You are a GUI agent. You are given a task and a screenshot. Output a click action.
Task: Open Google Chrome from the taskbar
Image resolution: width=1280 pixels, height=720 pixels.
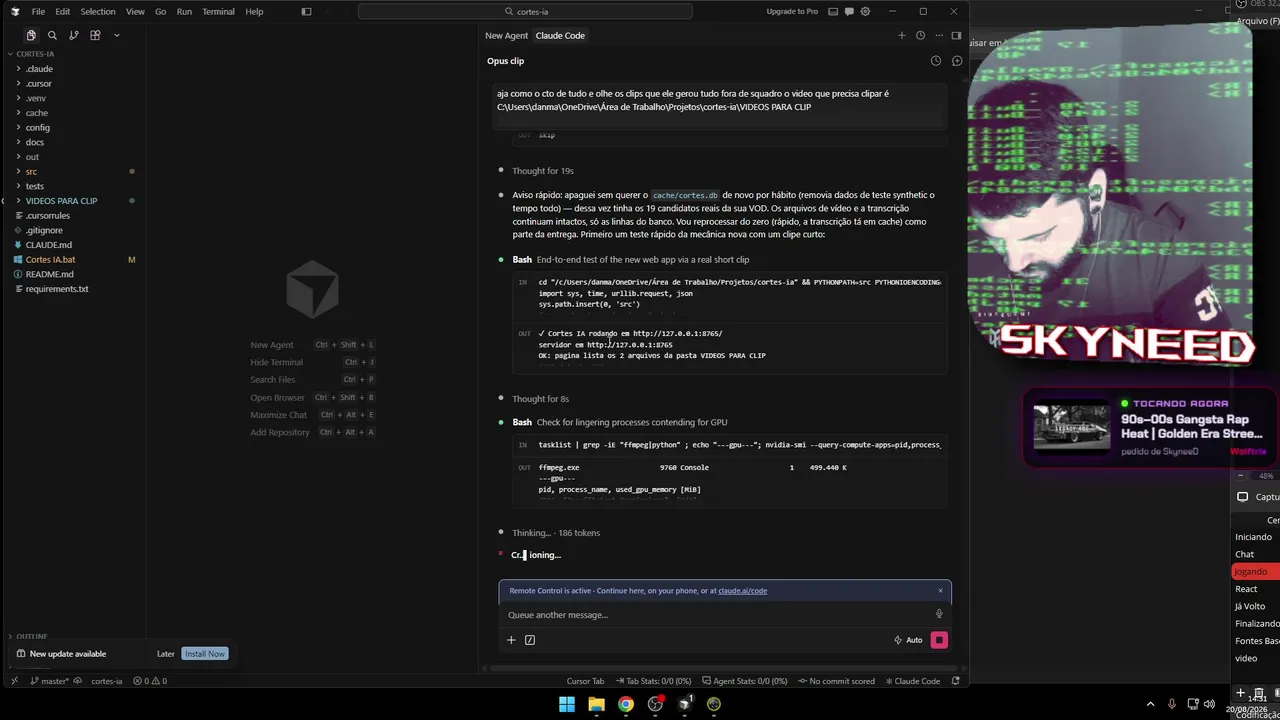[625, 704]
